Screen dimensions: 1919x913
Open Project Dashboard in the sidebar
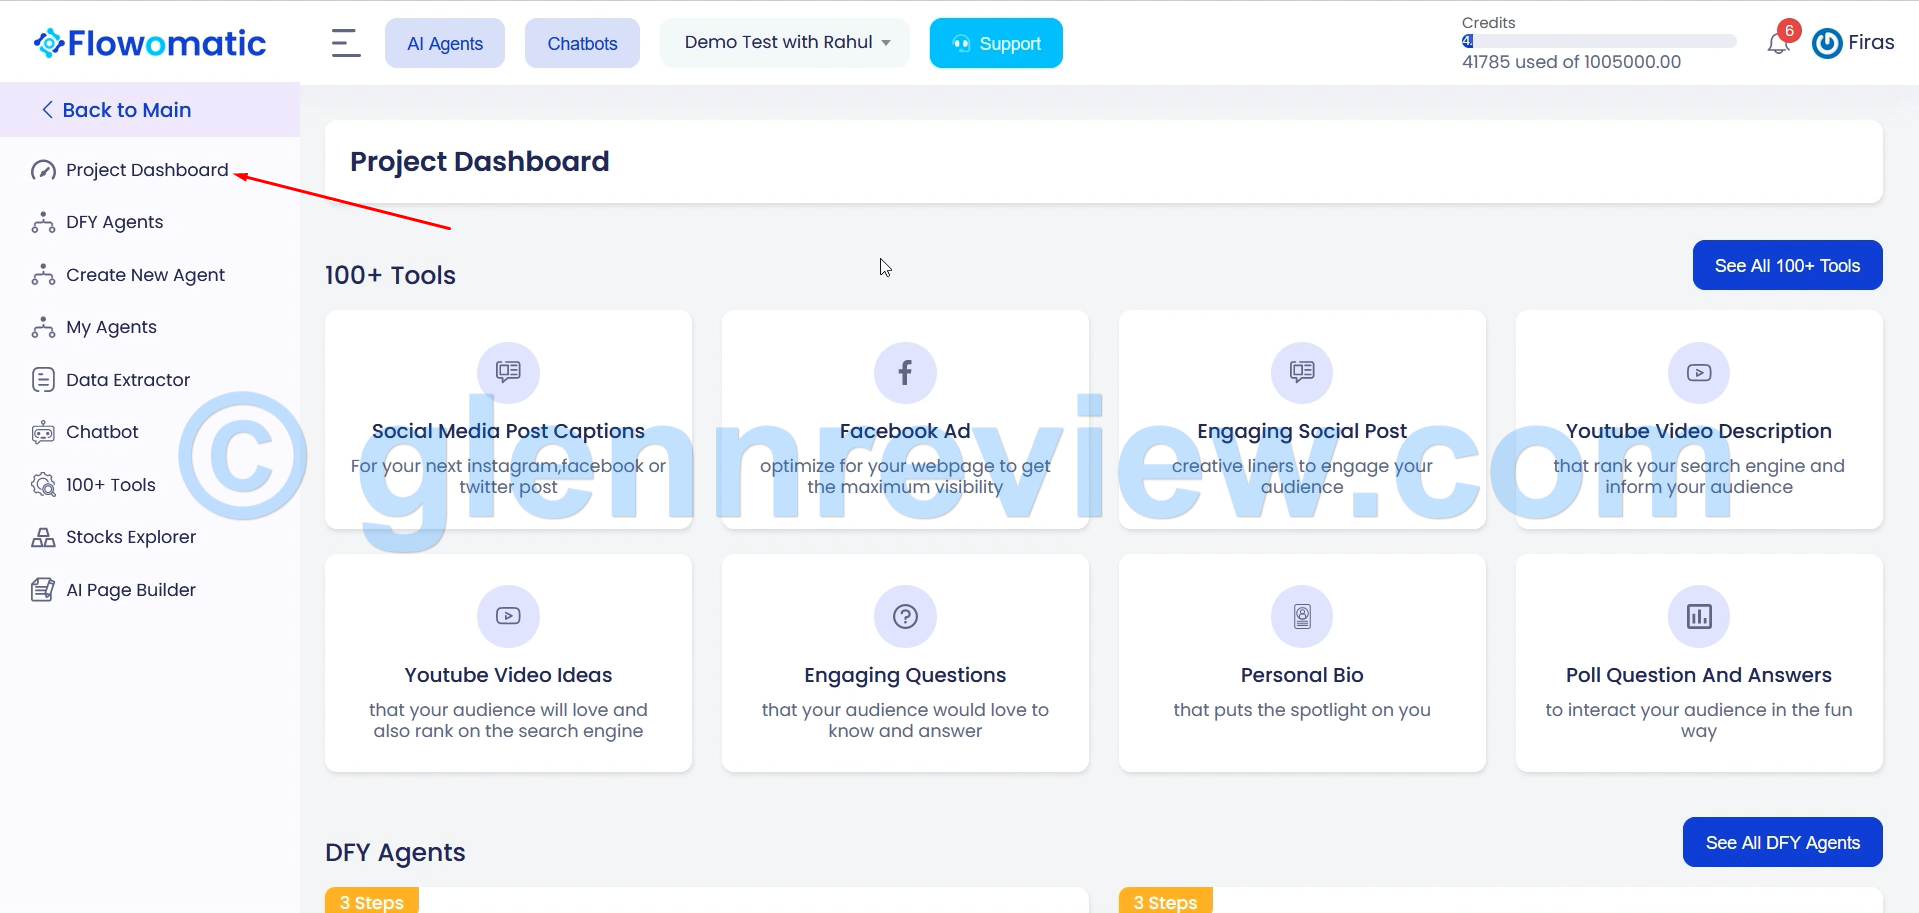(x=147, y=170)
